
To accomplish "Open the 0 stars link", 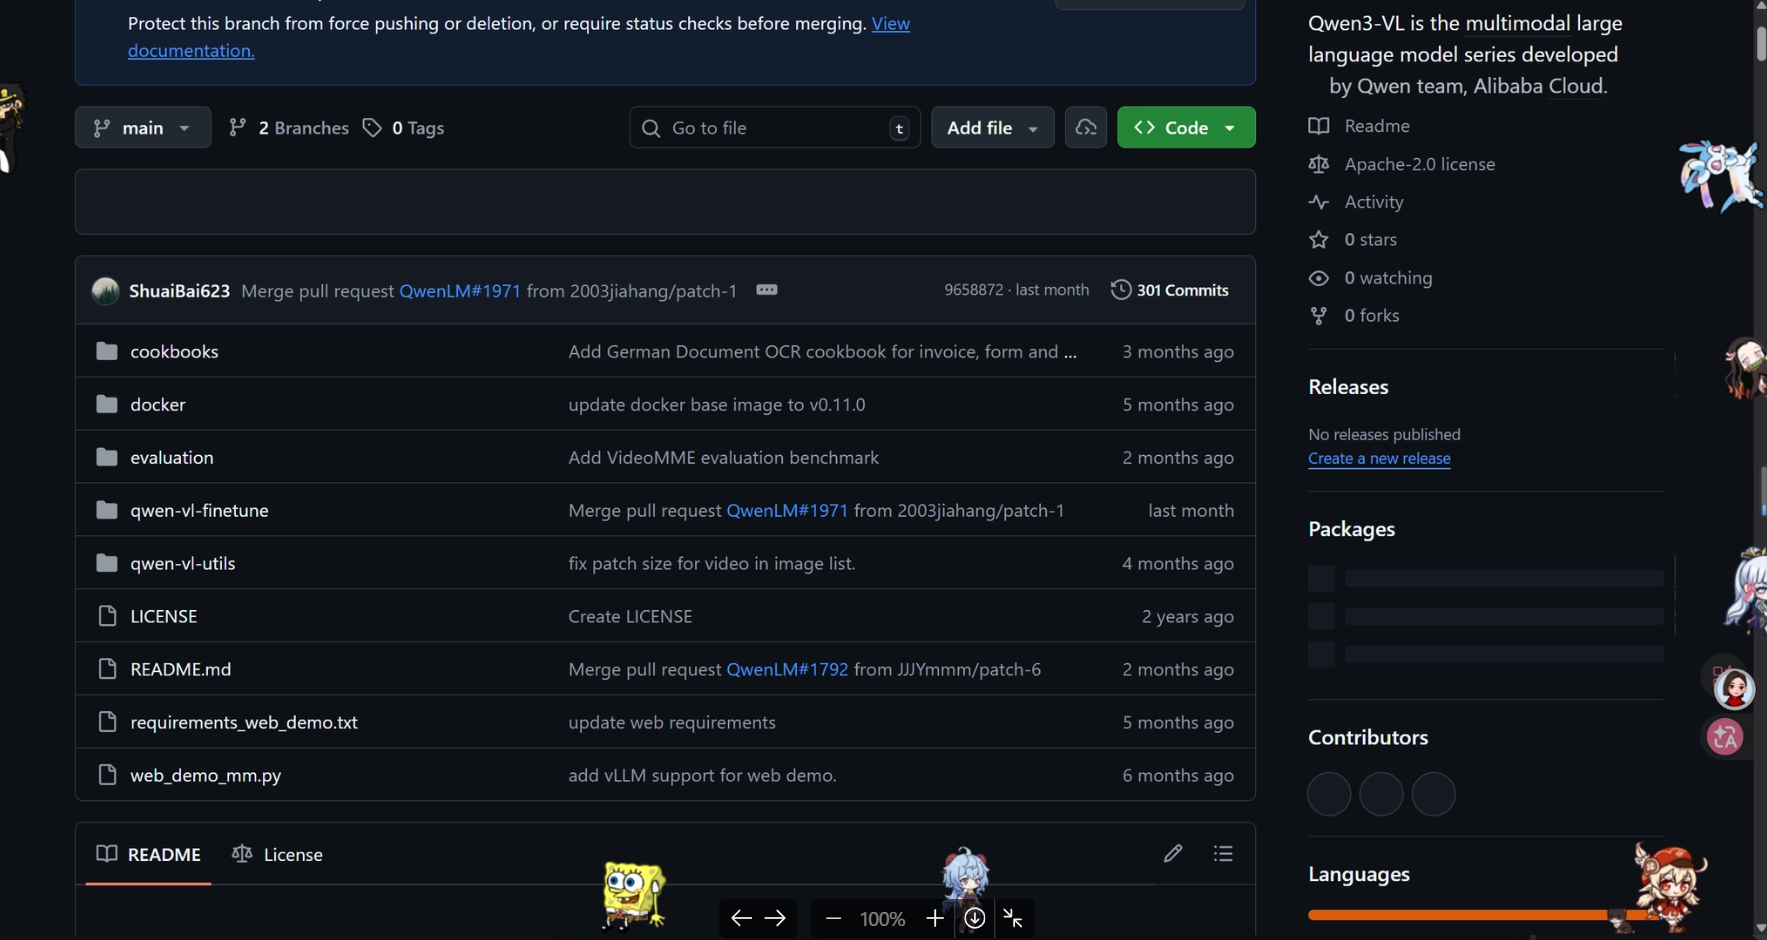I will click(1353, 240).
